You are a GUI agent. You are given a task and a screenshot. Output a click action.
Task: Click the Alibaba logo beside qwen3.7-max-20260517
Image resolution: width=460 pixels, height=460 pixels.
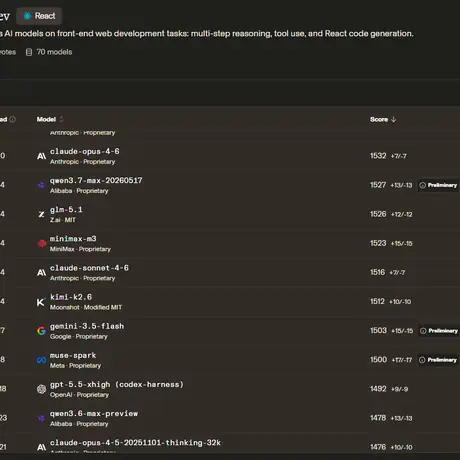pos(41,185)
